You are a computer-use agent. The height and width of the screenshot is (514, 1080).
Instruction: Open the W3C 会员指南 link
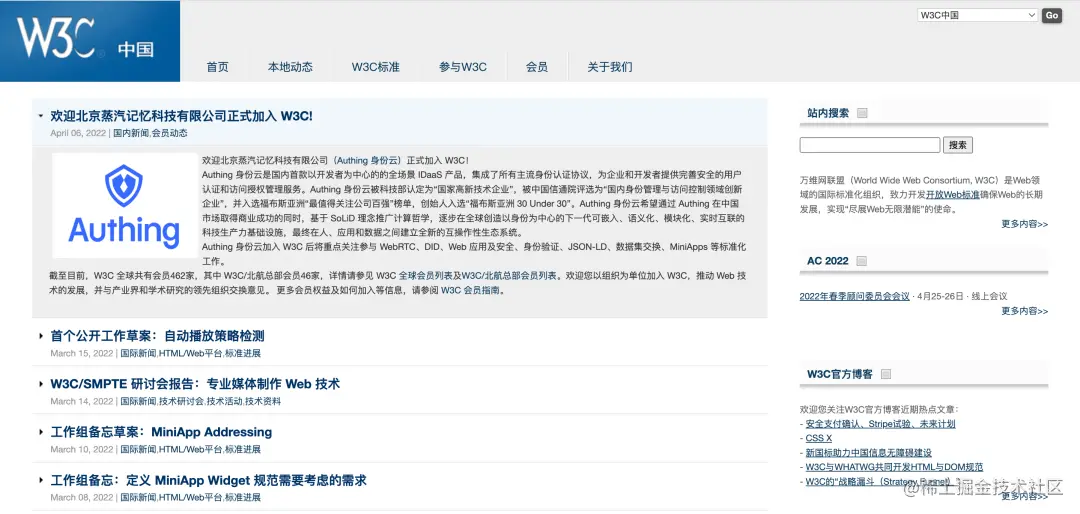[x=472, y=290]
